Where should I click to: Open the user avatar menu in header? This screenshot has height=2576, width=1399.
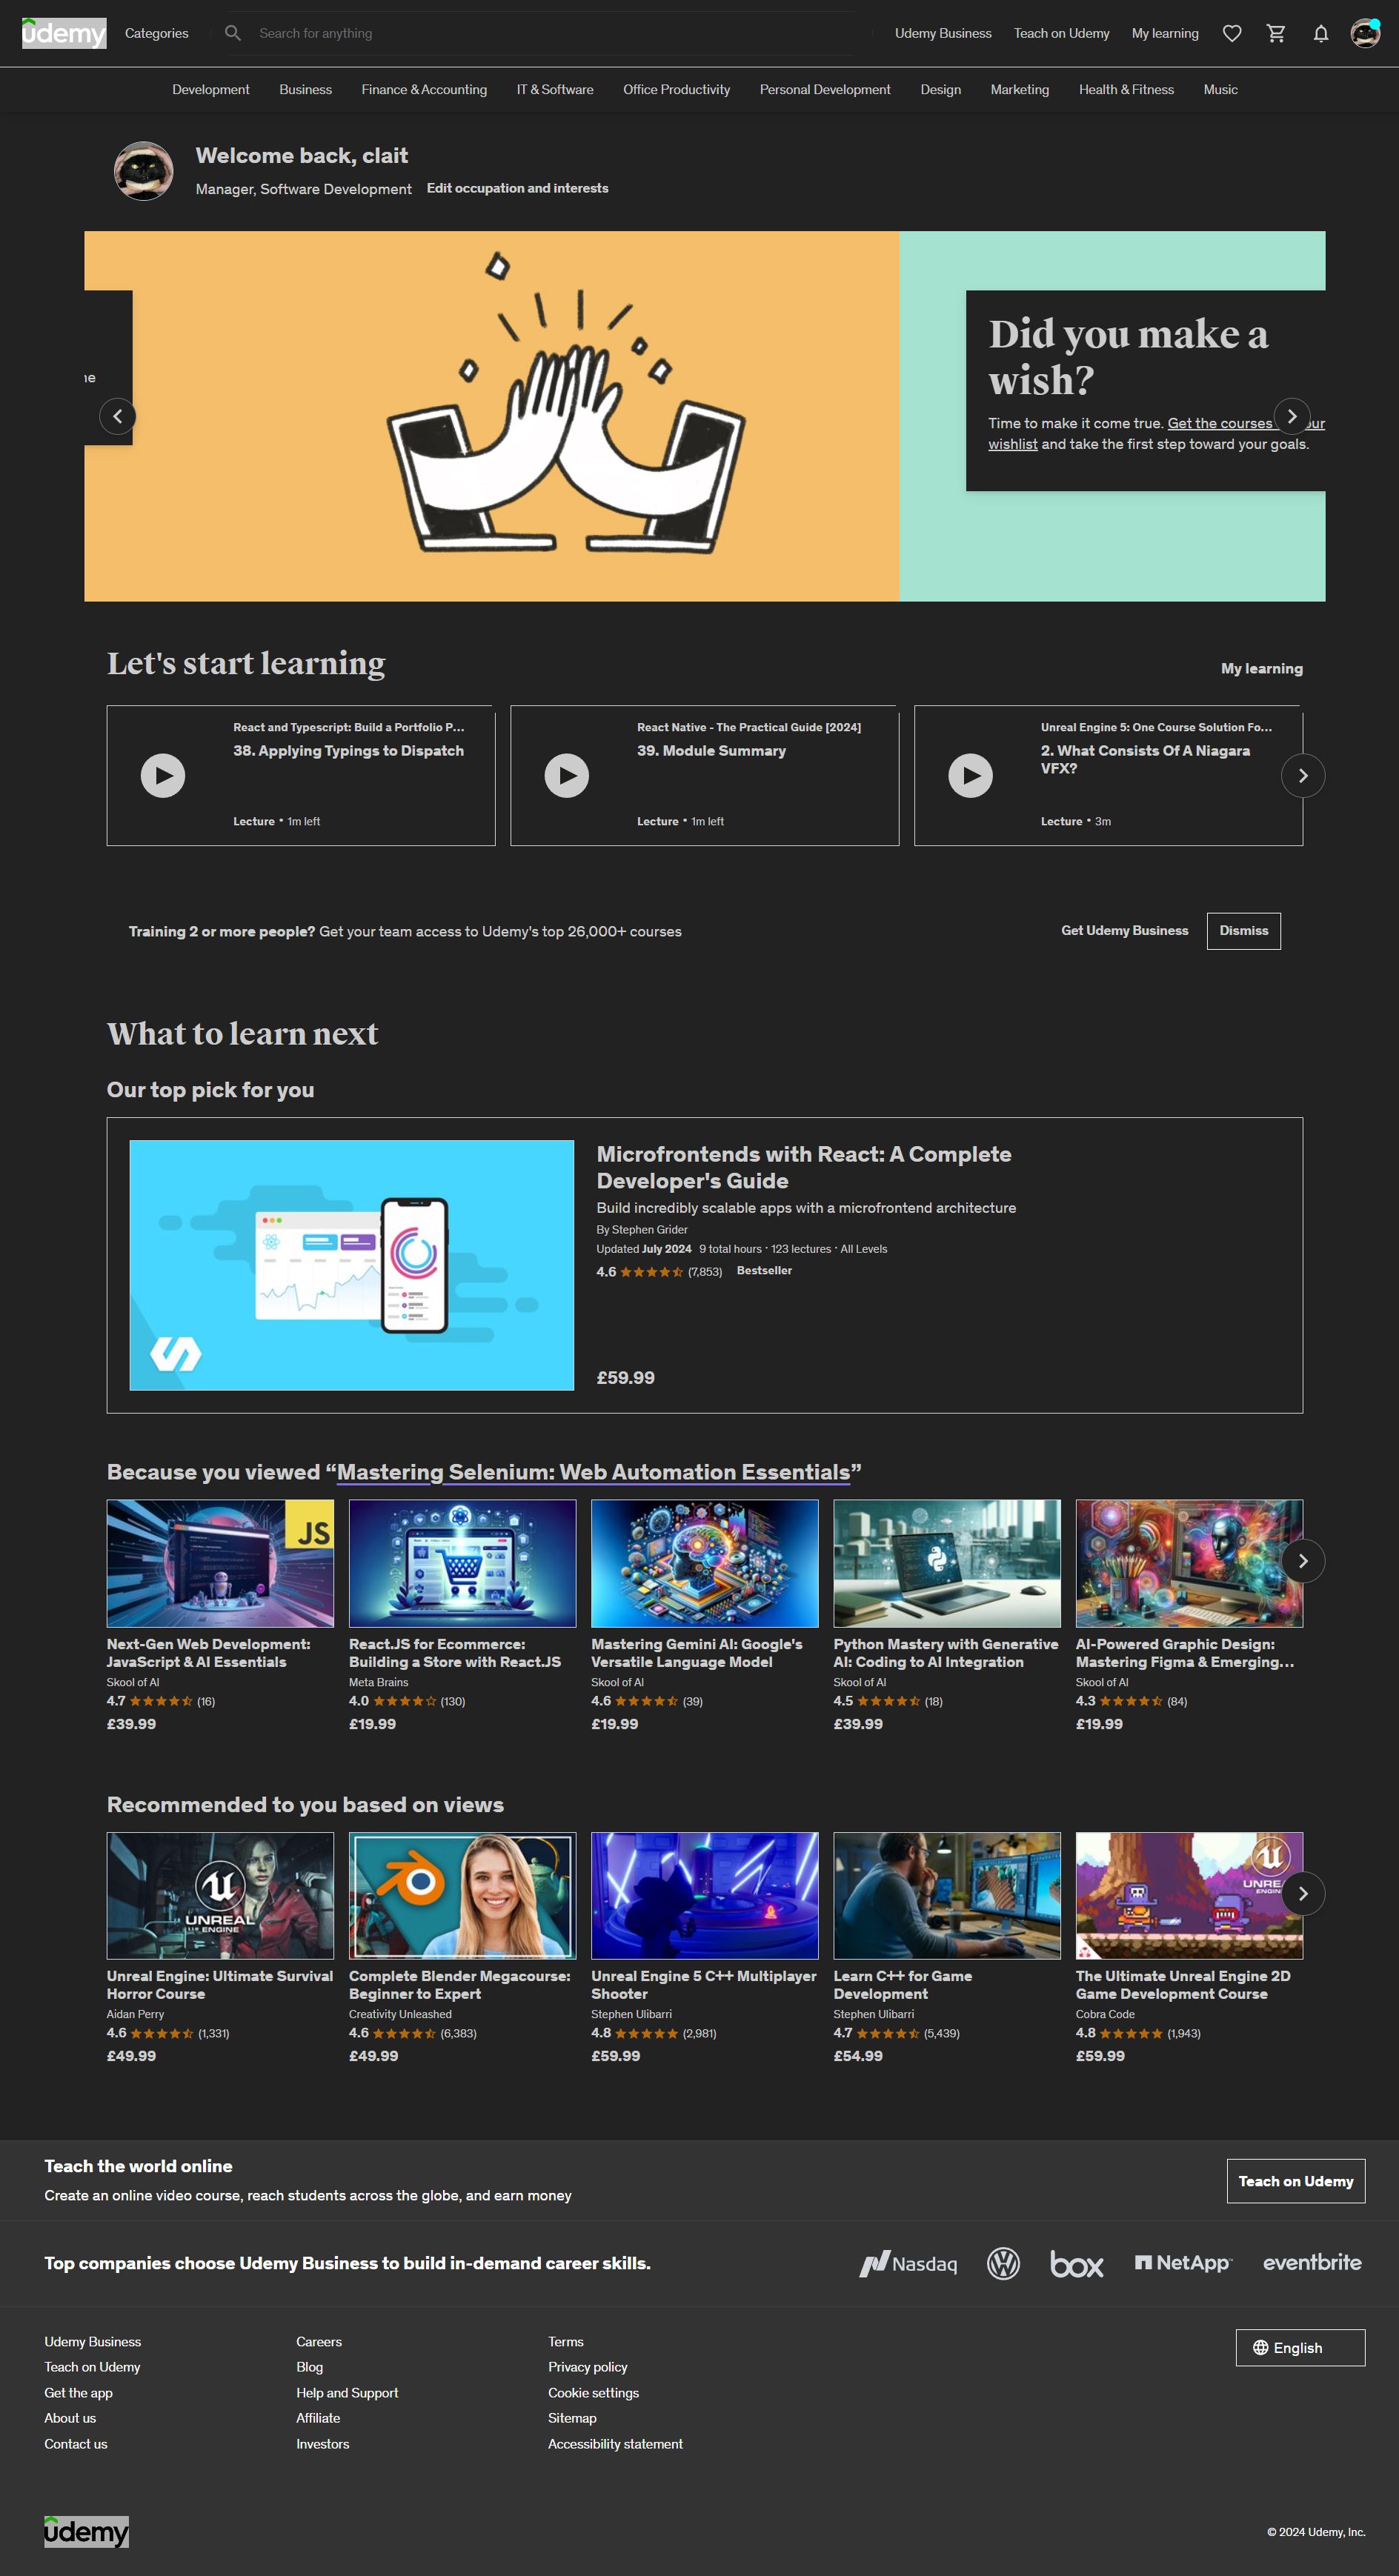click(x=1365, y=33)
